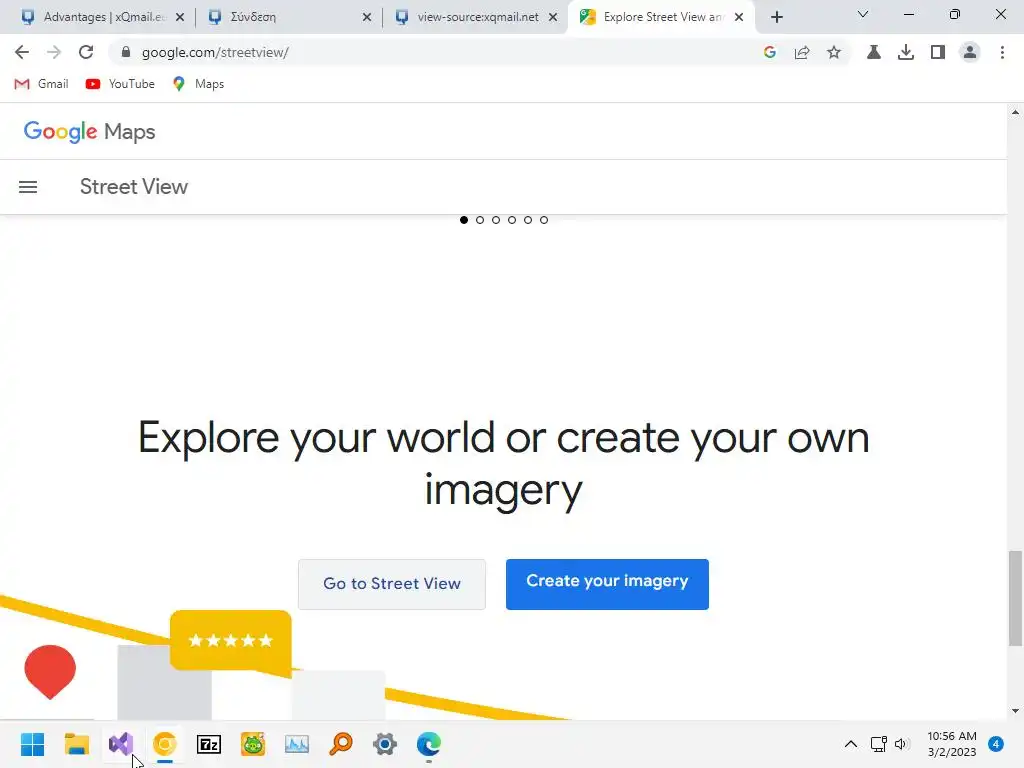Click the scrollbar down arrow
The width and height of the screenshot is (1024, 768).
1015,711
